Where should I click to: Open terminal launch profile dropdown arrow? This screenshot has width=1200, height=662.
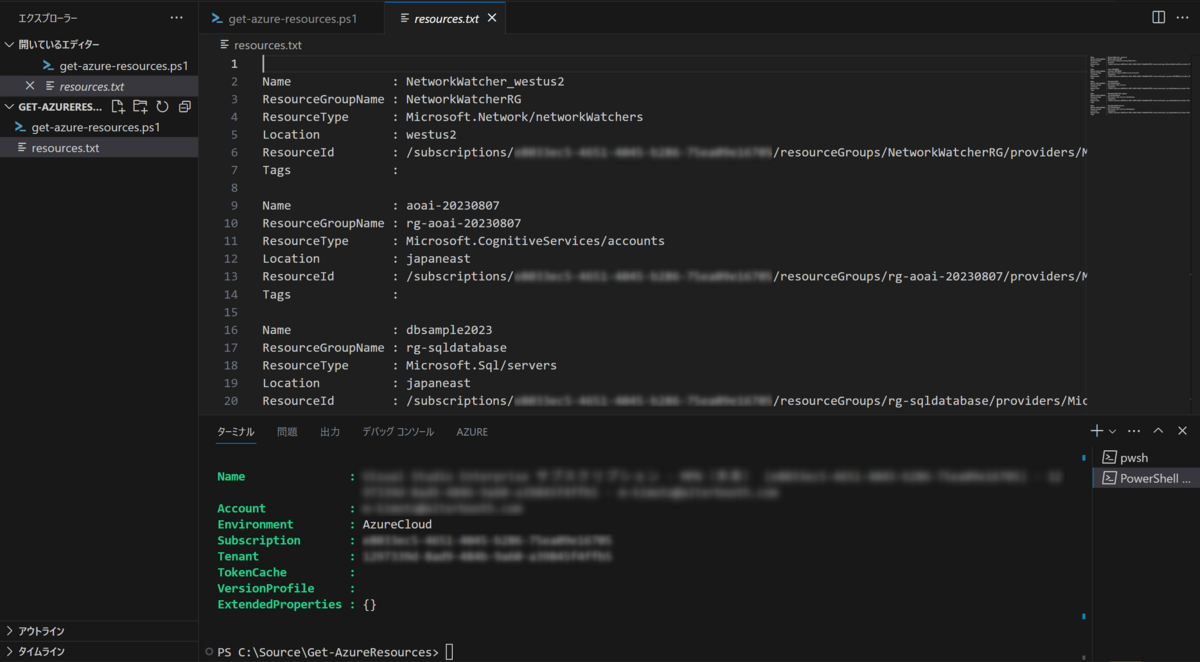(1112, 431)
